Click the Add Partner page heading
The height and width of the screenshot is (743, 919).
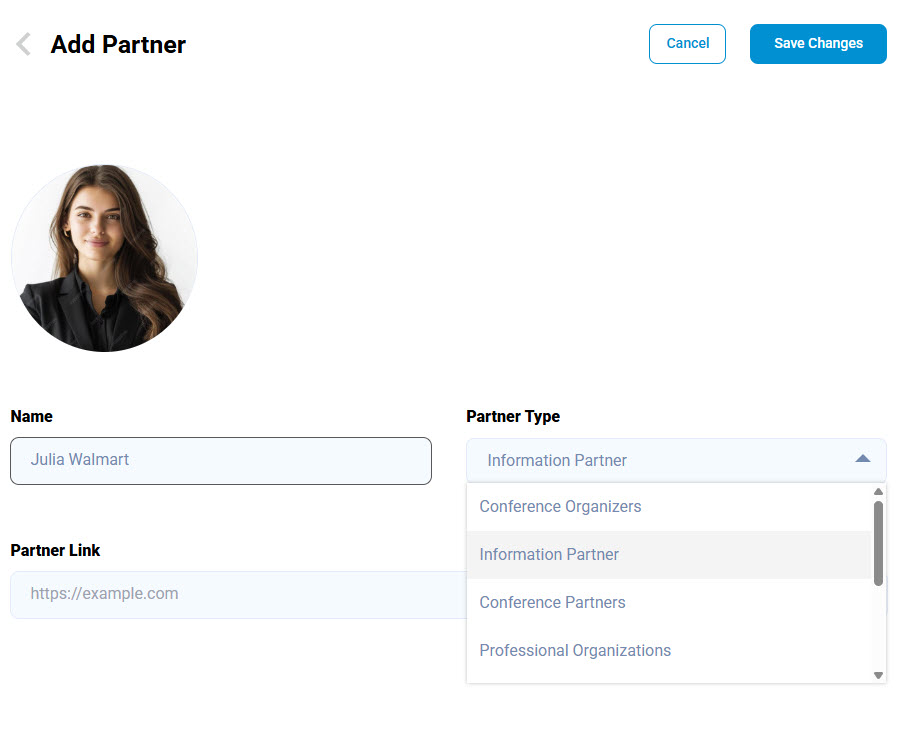(x=117, y=44)
